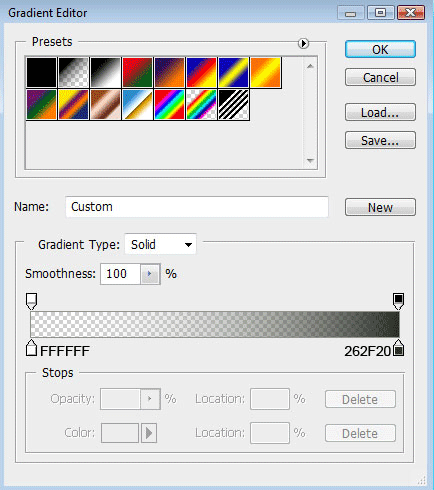Select the black-to-transparent checkered gradient preset
Image resolution: width=434 pixels, height=490 pixels.
(x=73, y=73)
